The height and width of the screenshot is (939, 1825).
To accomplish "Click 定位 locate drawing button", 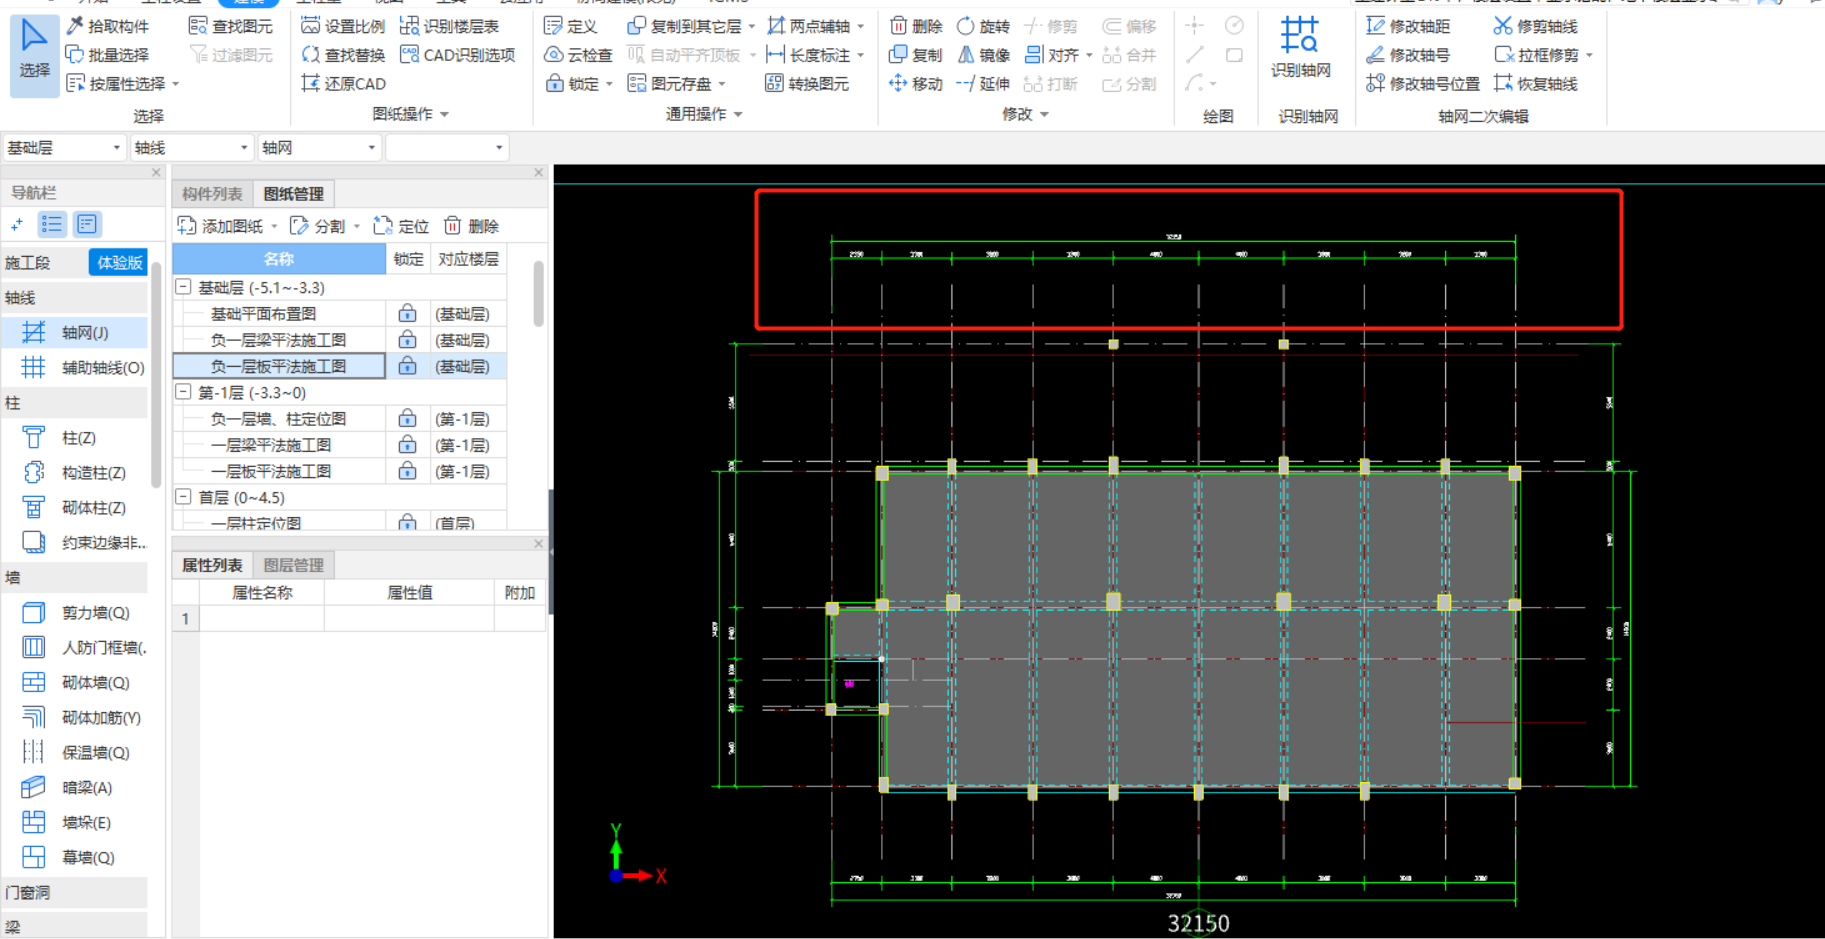I will point(402,226).
